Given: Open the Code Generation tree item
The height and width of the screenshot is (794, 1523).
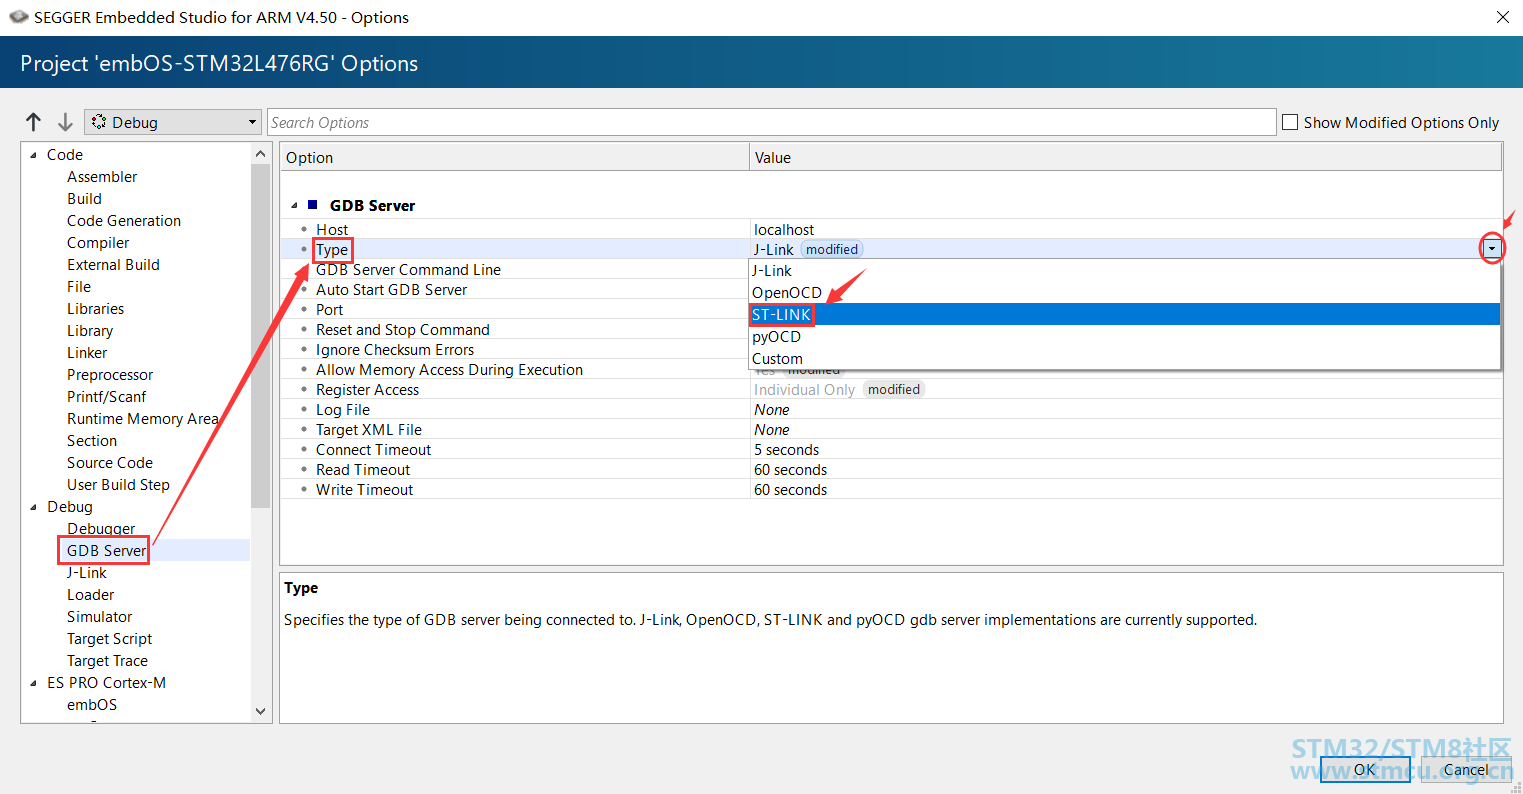Looking at the screenshot, I should pos(124,221).
